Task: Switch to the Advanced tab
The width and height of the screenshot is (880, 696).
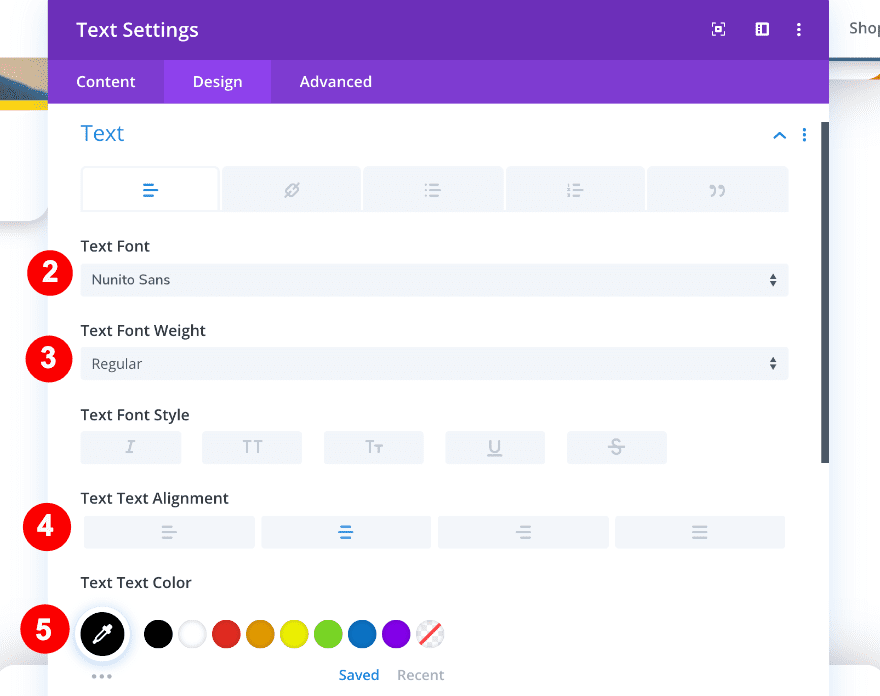Action: 336,82
